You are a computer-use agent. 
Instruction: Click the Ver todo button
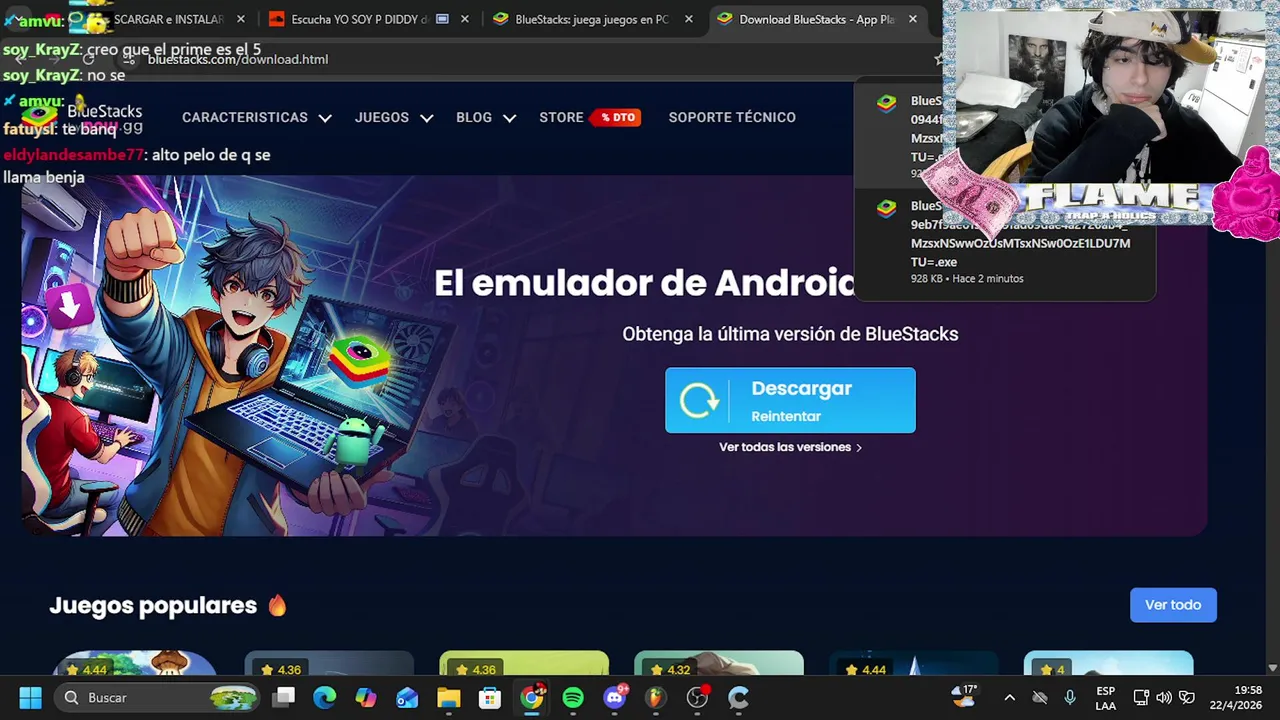click(x=1173, y=605)
